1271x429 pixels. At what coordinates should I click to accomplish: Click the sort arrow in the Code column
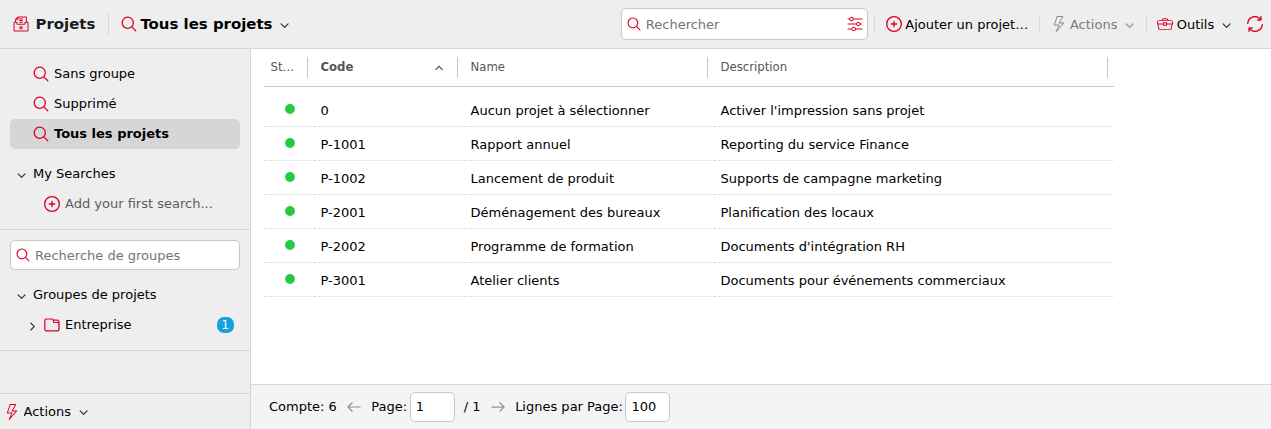click(x=439, y=68)
